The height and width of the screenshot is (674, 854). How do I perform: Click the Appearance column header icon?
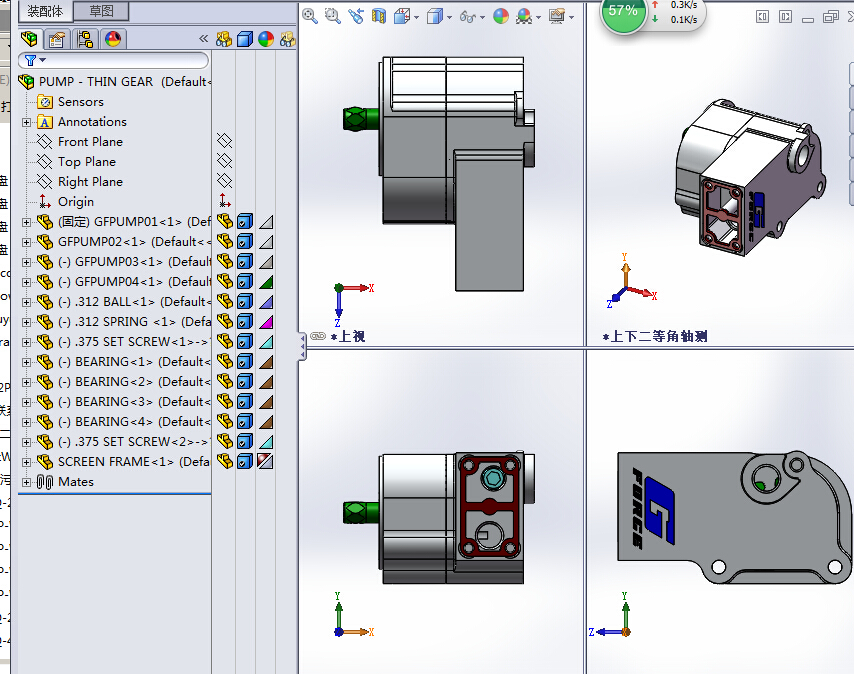pyautogui.click(x=266, y=39)
